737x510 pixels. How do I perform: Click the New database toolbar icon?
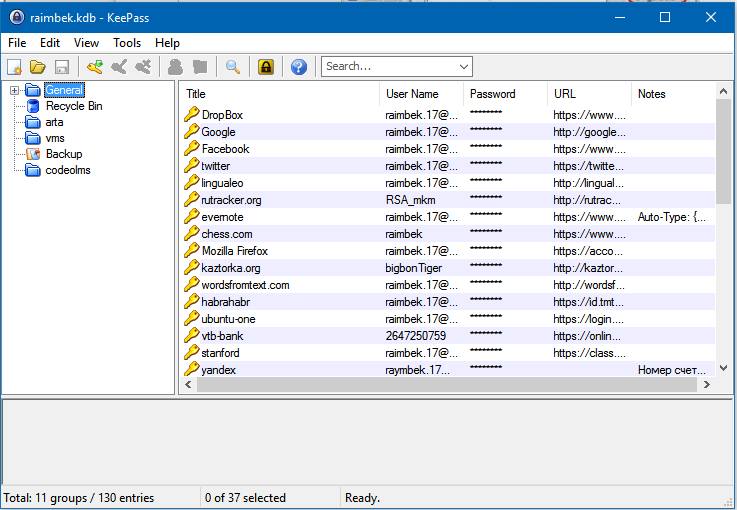pyautogui.click(x=15, y=67)
